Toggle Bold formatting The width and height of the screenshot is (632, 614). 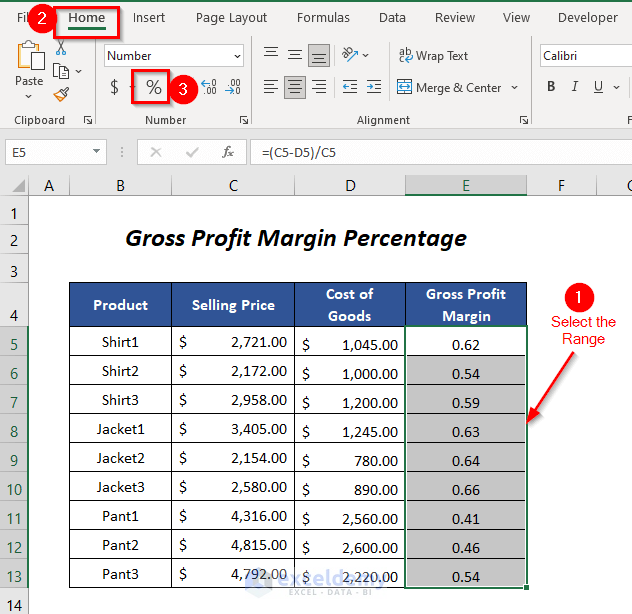click(x=551, y=86)
